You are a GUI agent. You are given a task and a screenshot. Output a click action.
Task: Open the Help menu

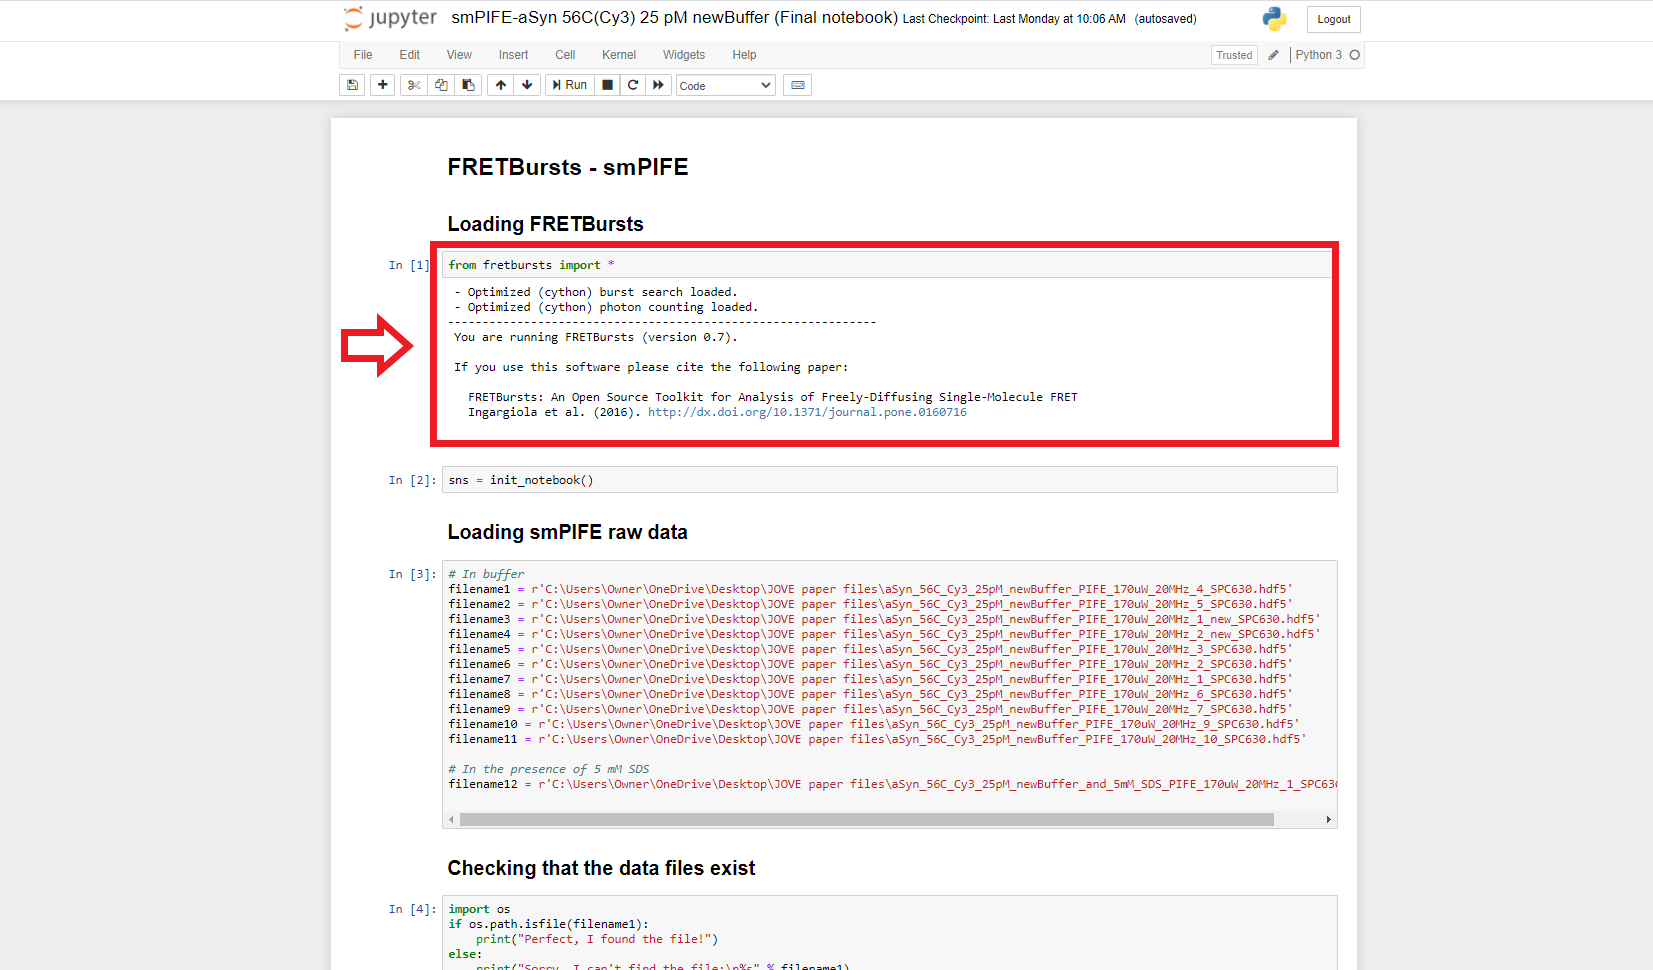[x=744, y=55]
